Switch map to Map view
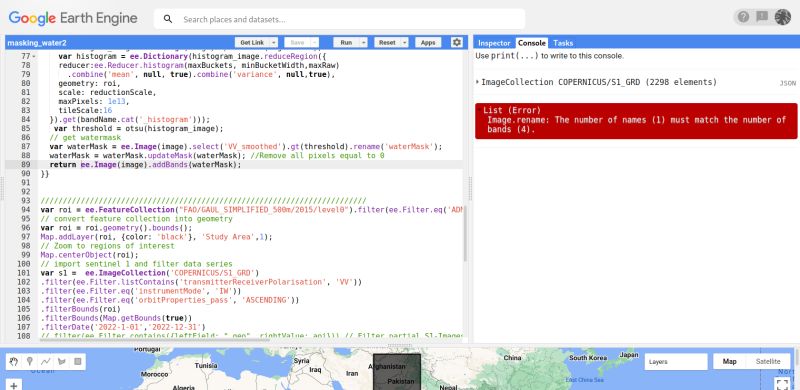 point(730,361)
